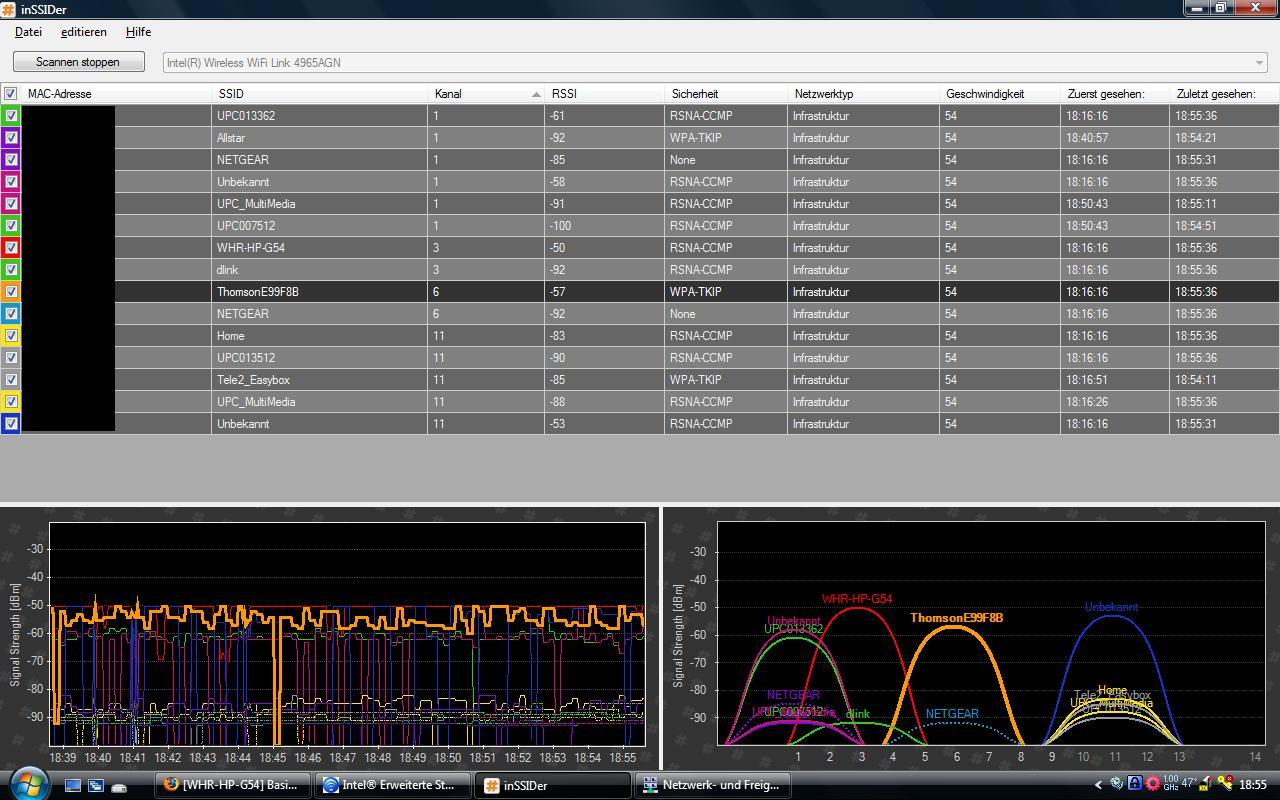The image size is (1280, 800).
Task: Uncheck the UPC007512 network checkbox
Action: (x=11, y=225)
